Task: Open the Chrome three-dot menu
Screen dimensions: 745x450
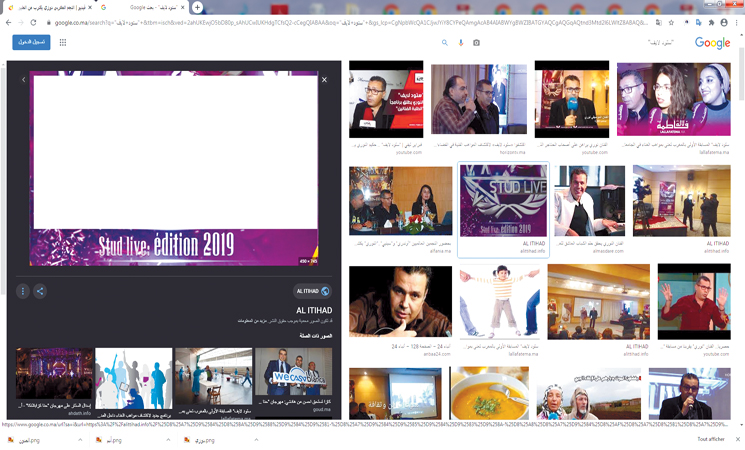Action: 737,22
